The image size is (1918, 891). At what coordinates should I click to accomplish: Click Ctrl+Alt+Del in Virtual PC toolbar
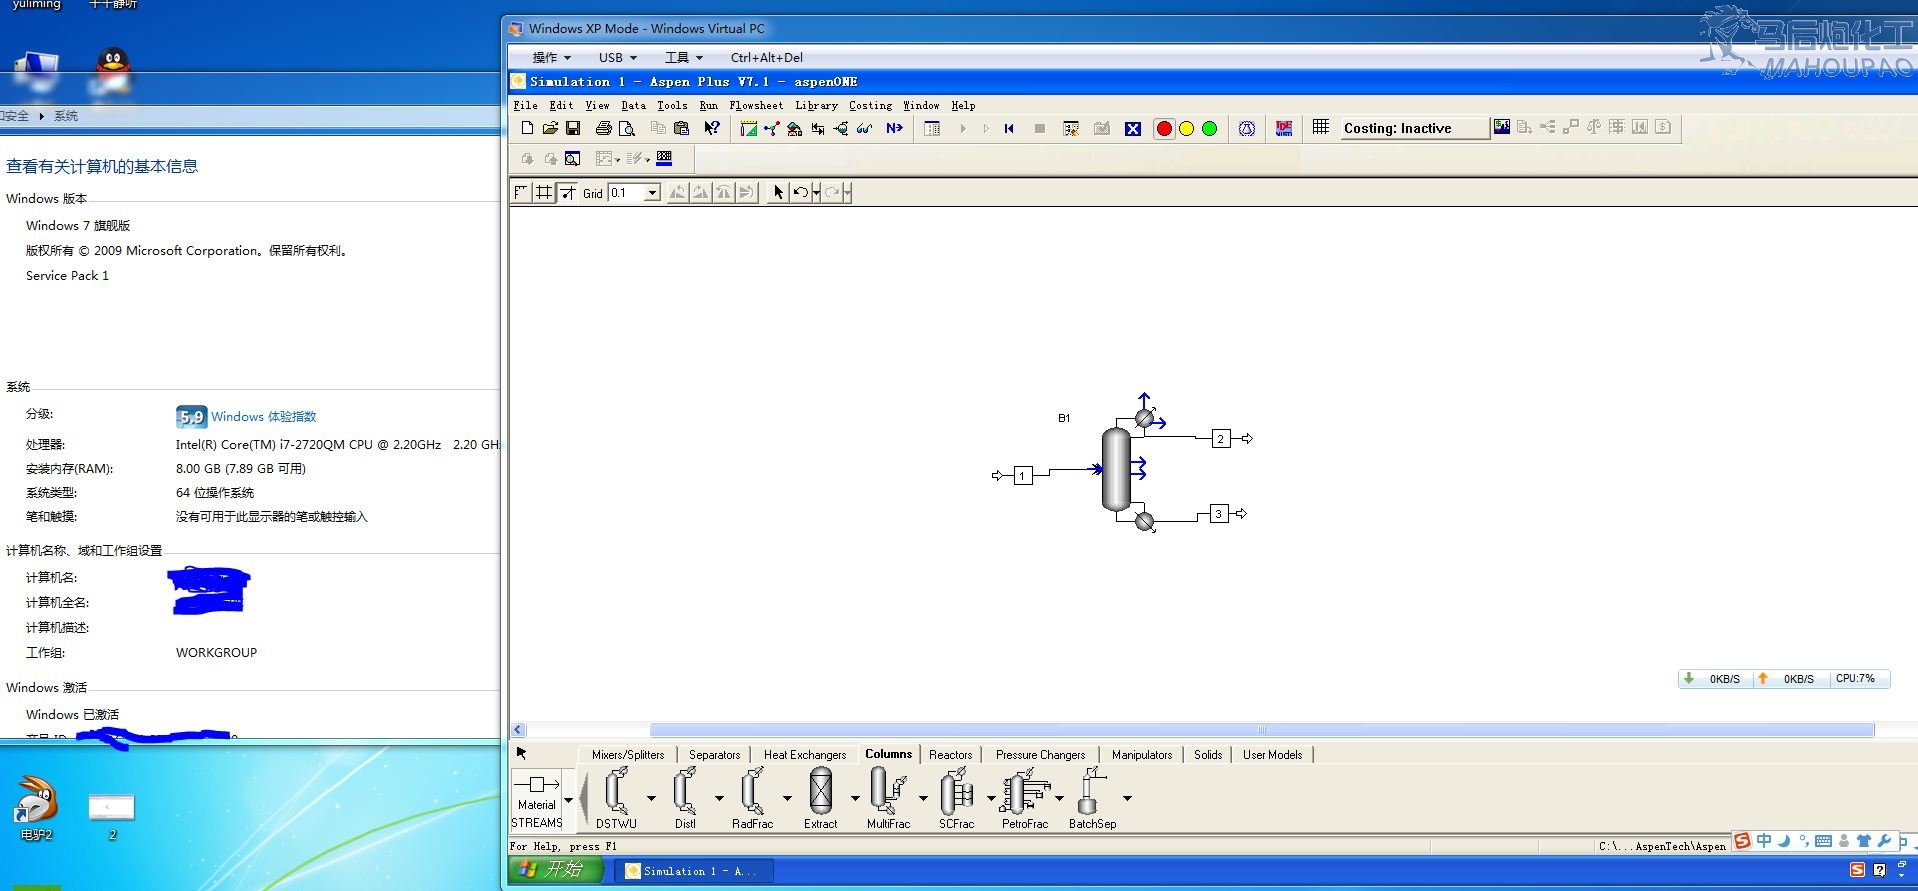click(766, 58)
